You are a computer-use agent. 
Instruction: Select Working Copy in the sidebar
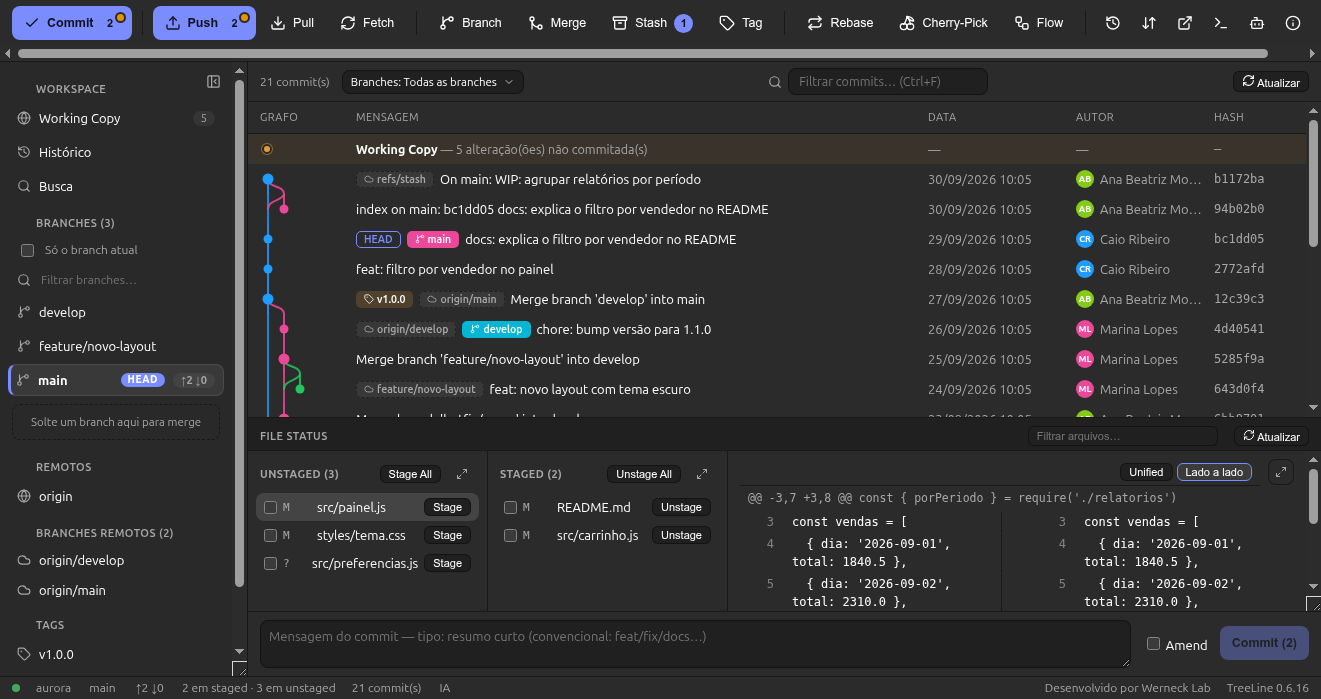(116, 118)
